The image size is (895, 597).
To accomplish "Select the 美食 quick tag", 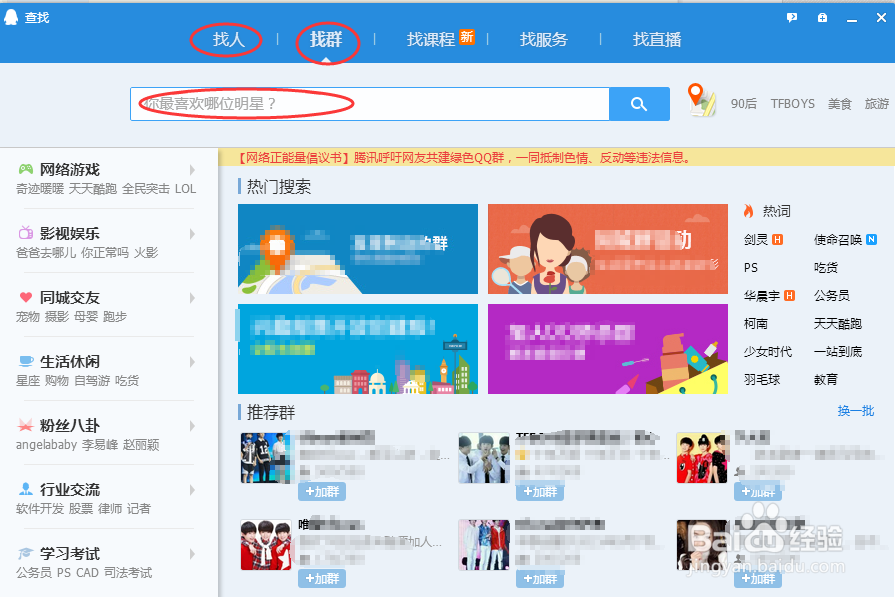I will point(840,104).
